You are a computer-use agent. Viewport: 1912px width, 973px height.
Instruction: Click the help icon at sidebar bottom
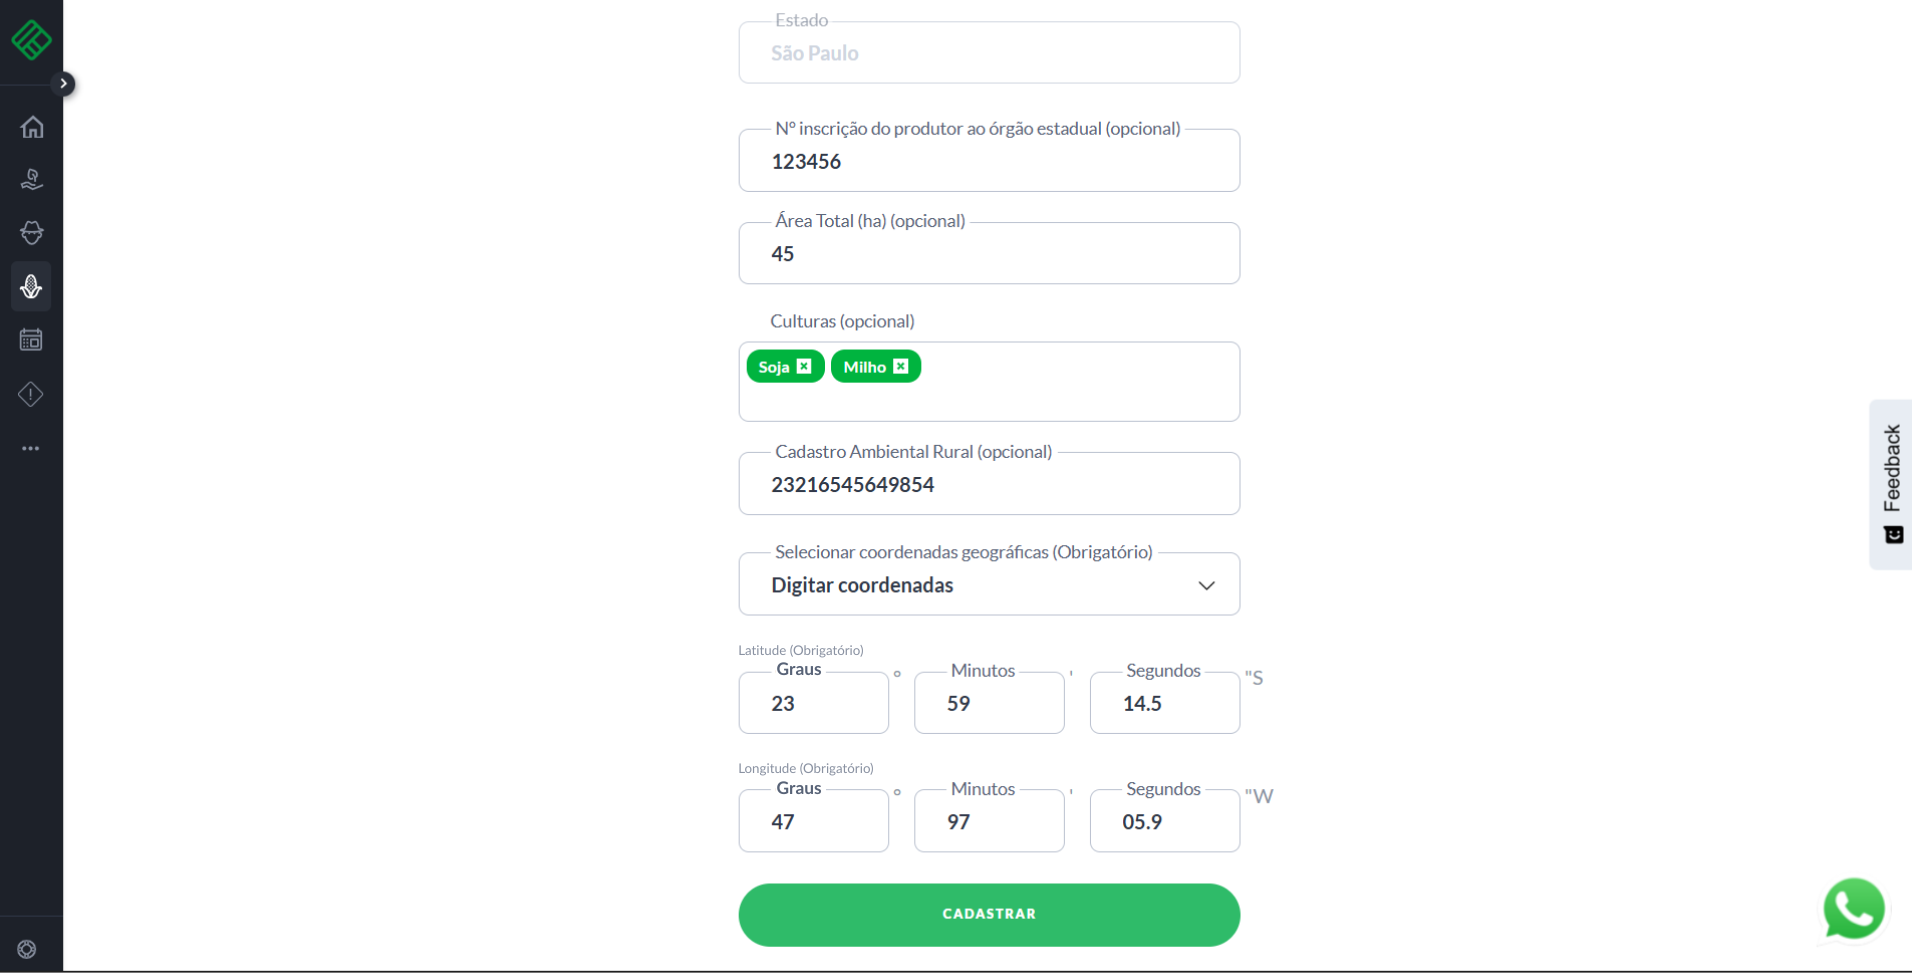coord(27,949)
